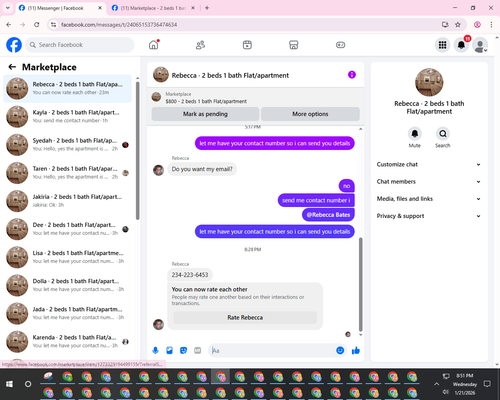Open conversation info purple icon
This screenshot has width=500, height=400.
pyautogui.click(x=352, y=75)
